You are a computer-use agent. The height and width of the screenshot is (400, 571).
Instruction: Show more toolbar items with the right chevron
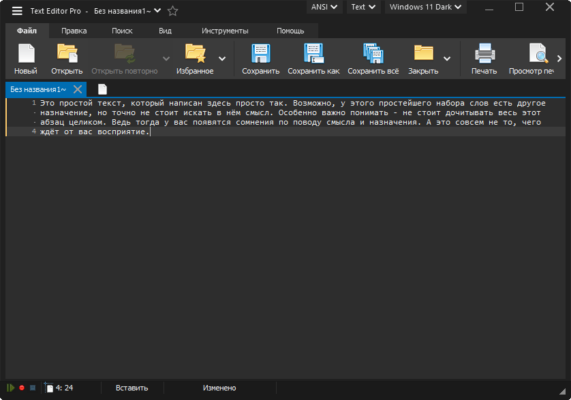[559, 59]
